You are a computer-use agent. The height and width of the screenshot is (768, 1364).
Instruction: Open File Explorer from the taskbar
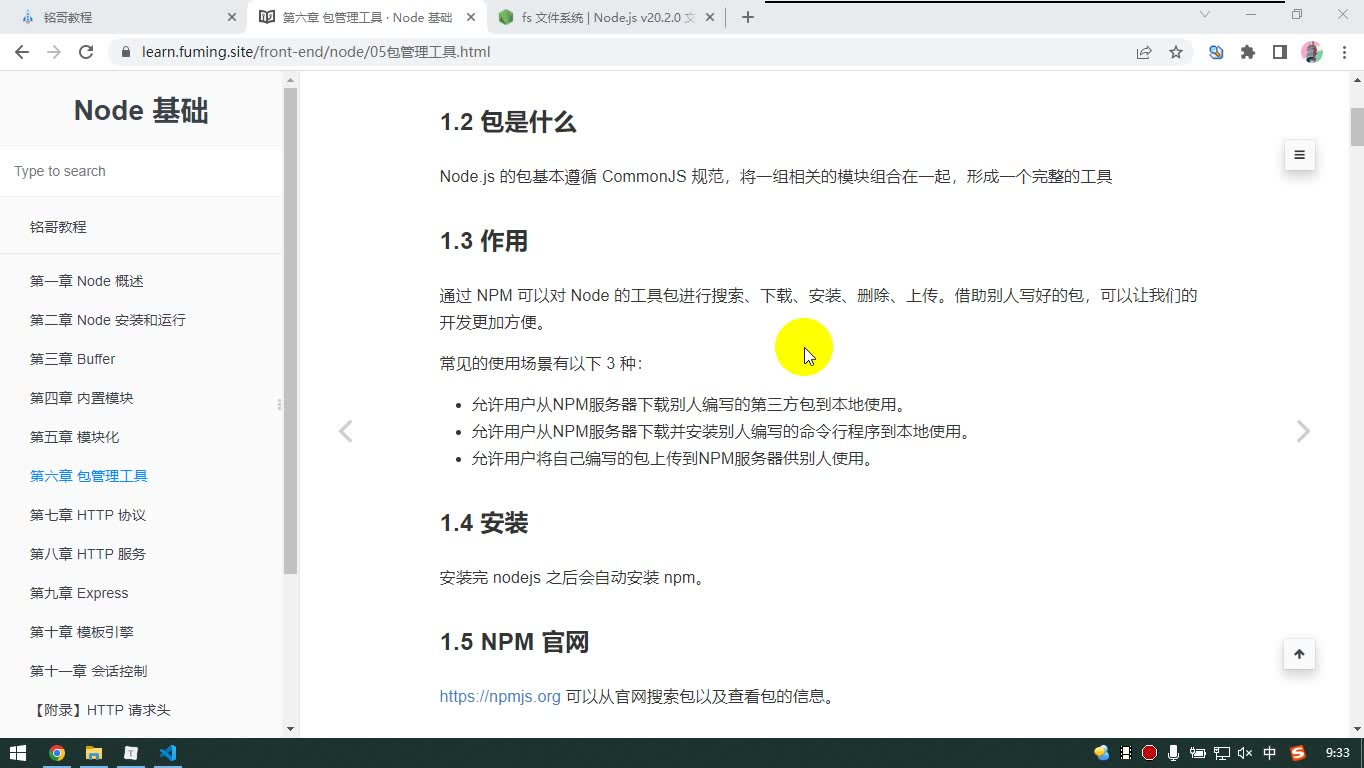tap(93, 753)
